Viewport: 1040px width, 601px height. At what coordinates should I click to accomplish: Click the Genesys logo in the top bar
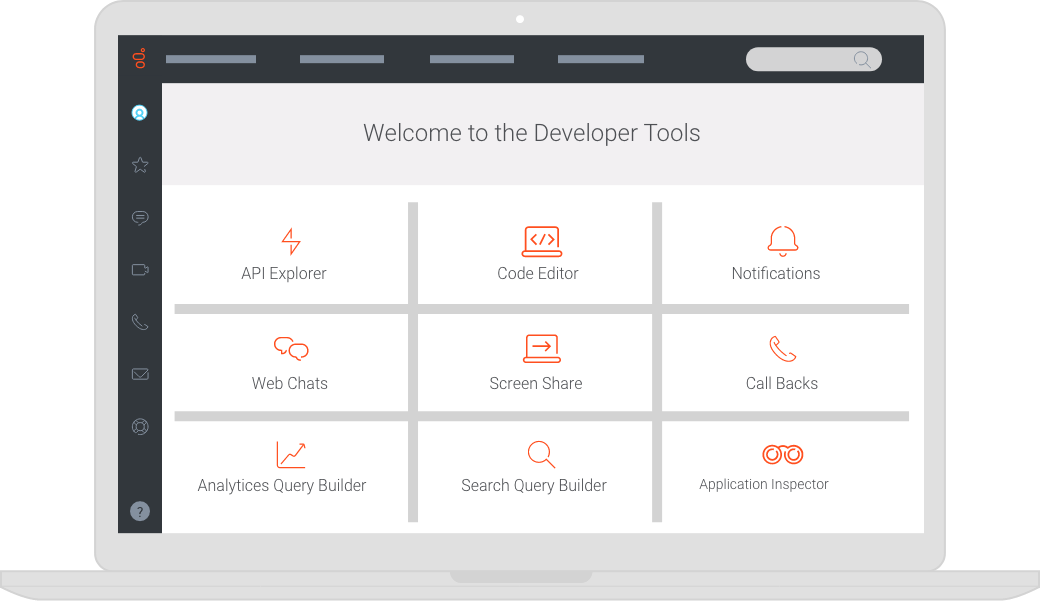(x=139, y=58)
